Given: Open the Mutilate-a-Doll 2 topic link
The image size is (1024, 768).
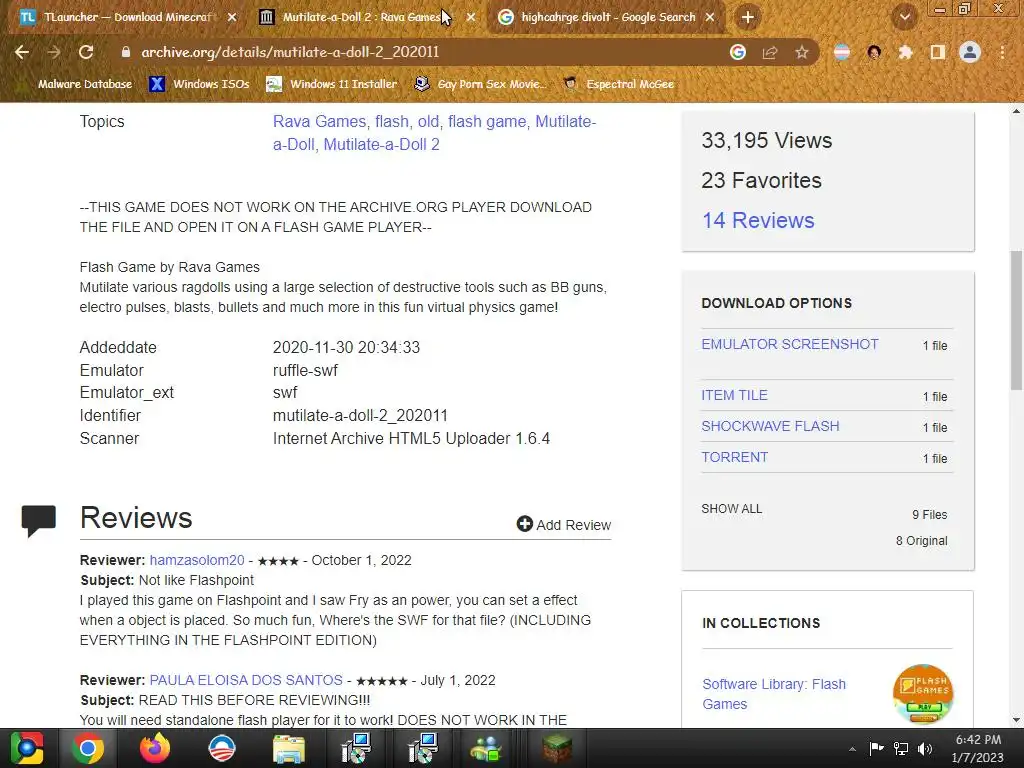Looking at the screenshot, I should click(x=381, y=144).
